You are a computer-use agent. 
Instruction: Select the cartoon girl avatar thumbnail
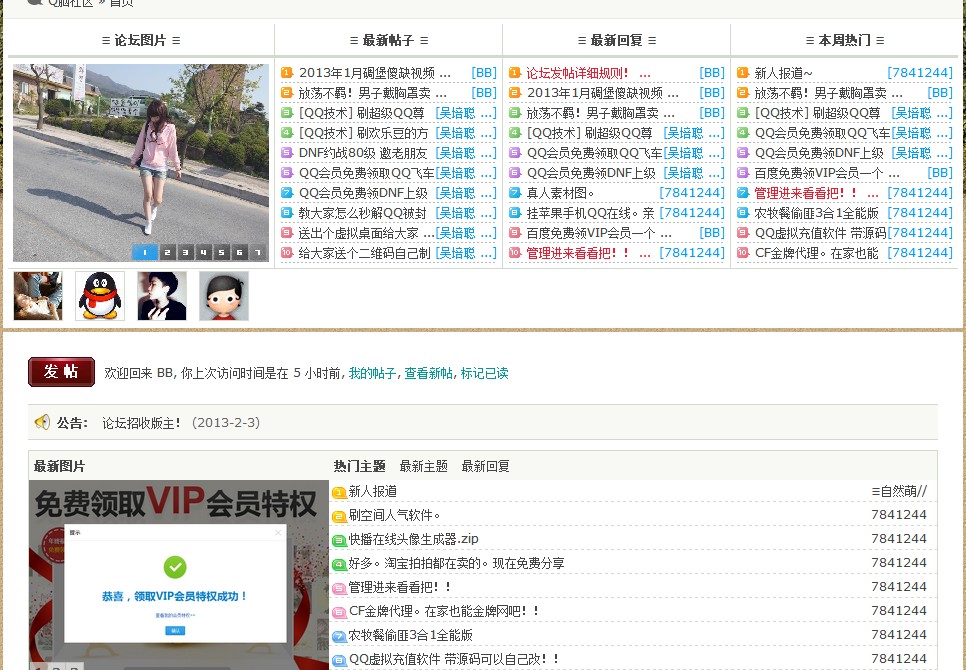[x=223, y=296]
